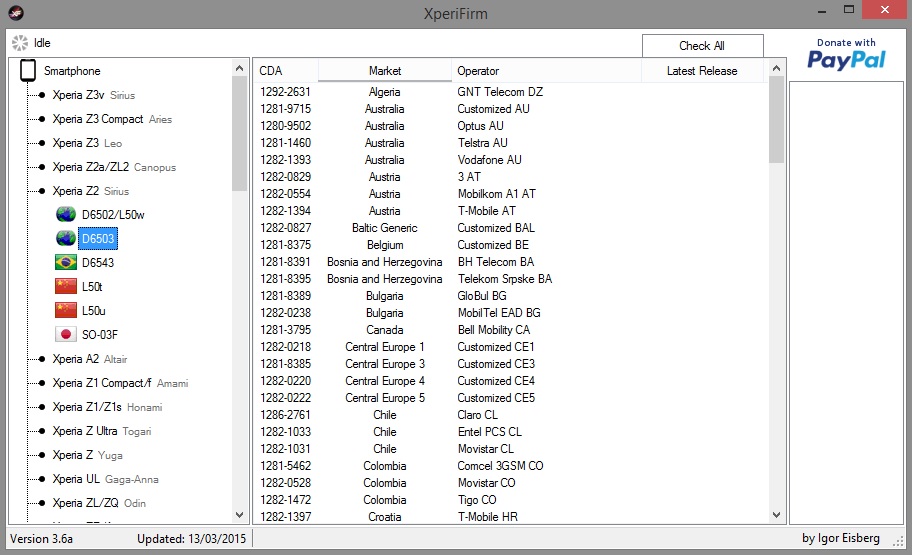This screenshot has width=912, height=555.
Task: Select the BH Telecom BA row
Action: point(511,262)
